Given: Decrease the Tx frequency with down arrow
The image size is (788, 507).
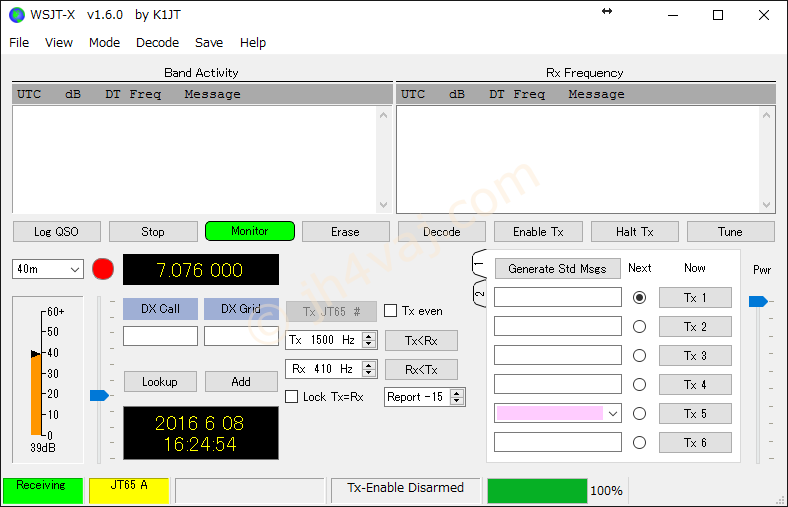Looking at the screenshot, I should pyautogui.click(x=369, y=344).
